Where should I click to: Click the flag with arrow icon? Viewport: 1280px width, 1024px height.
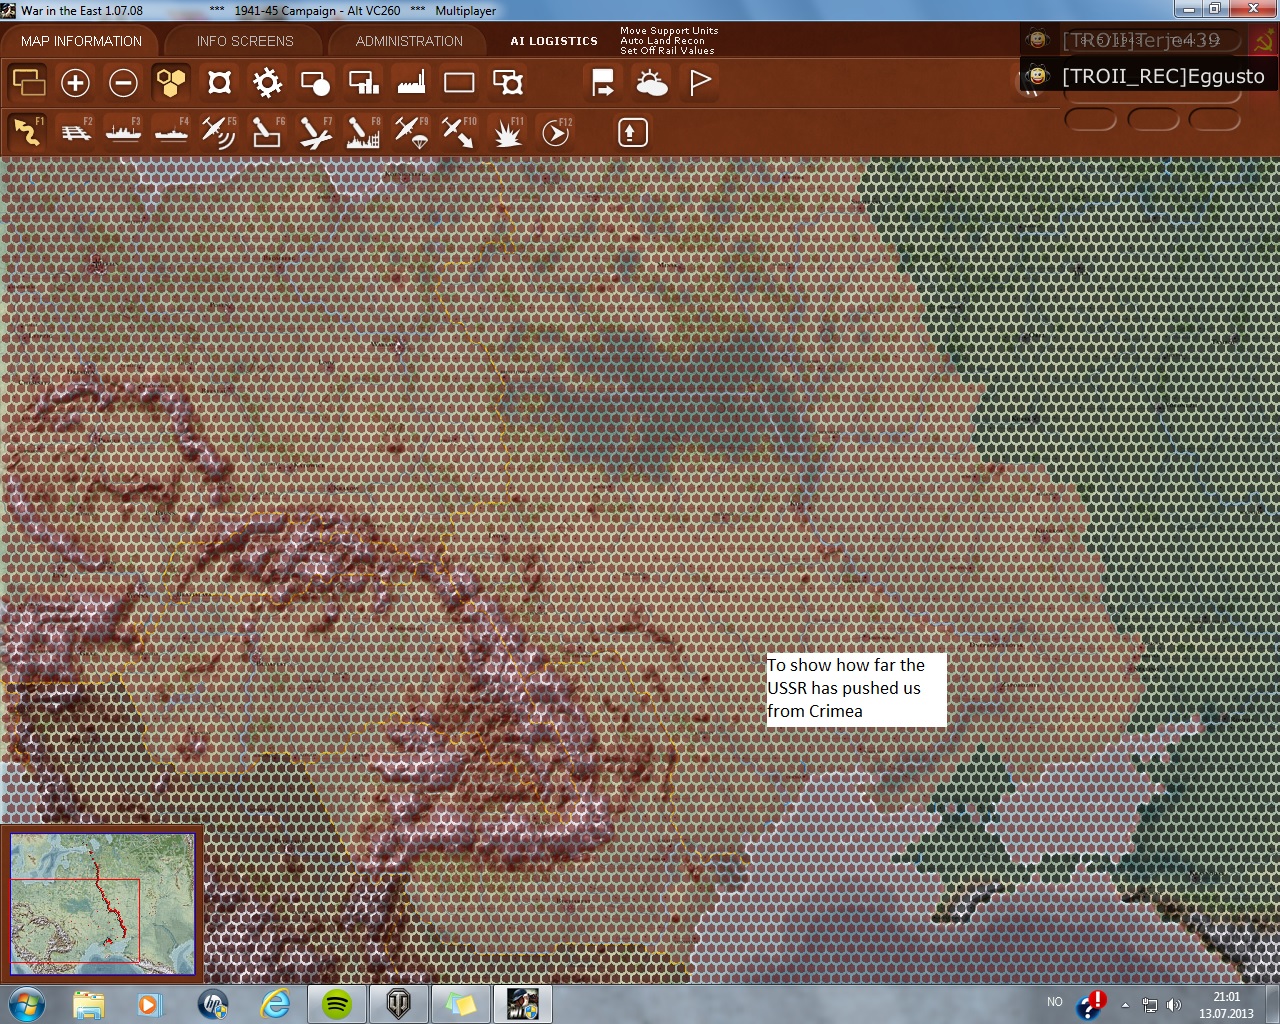[x=603, y=82]
